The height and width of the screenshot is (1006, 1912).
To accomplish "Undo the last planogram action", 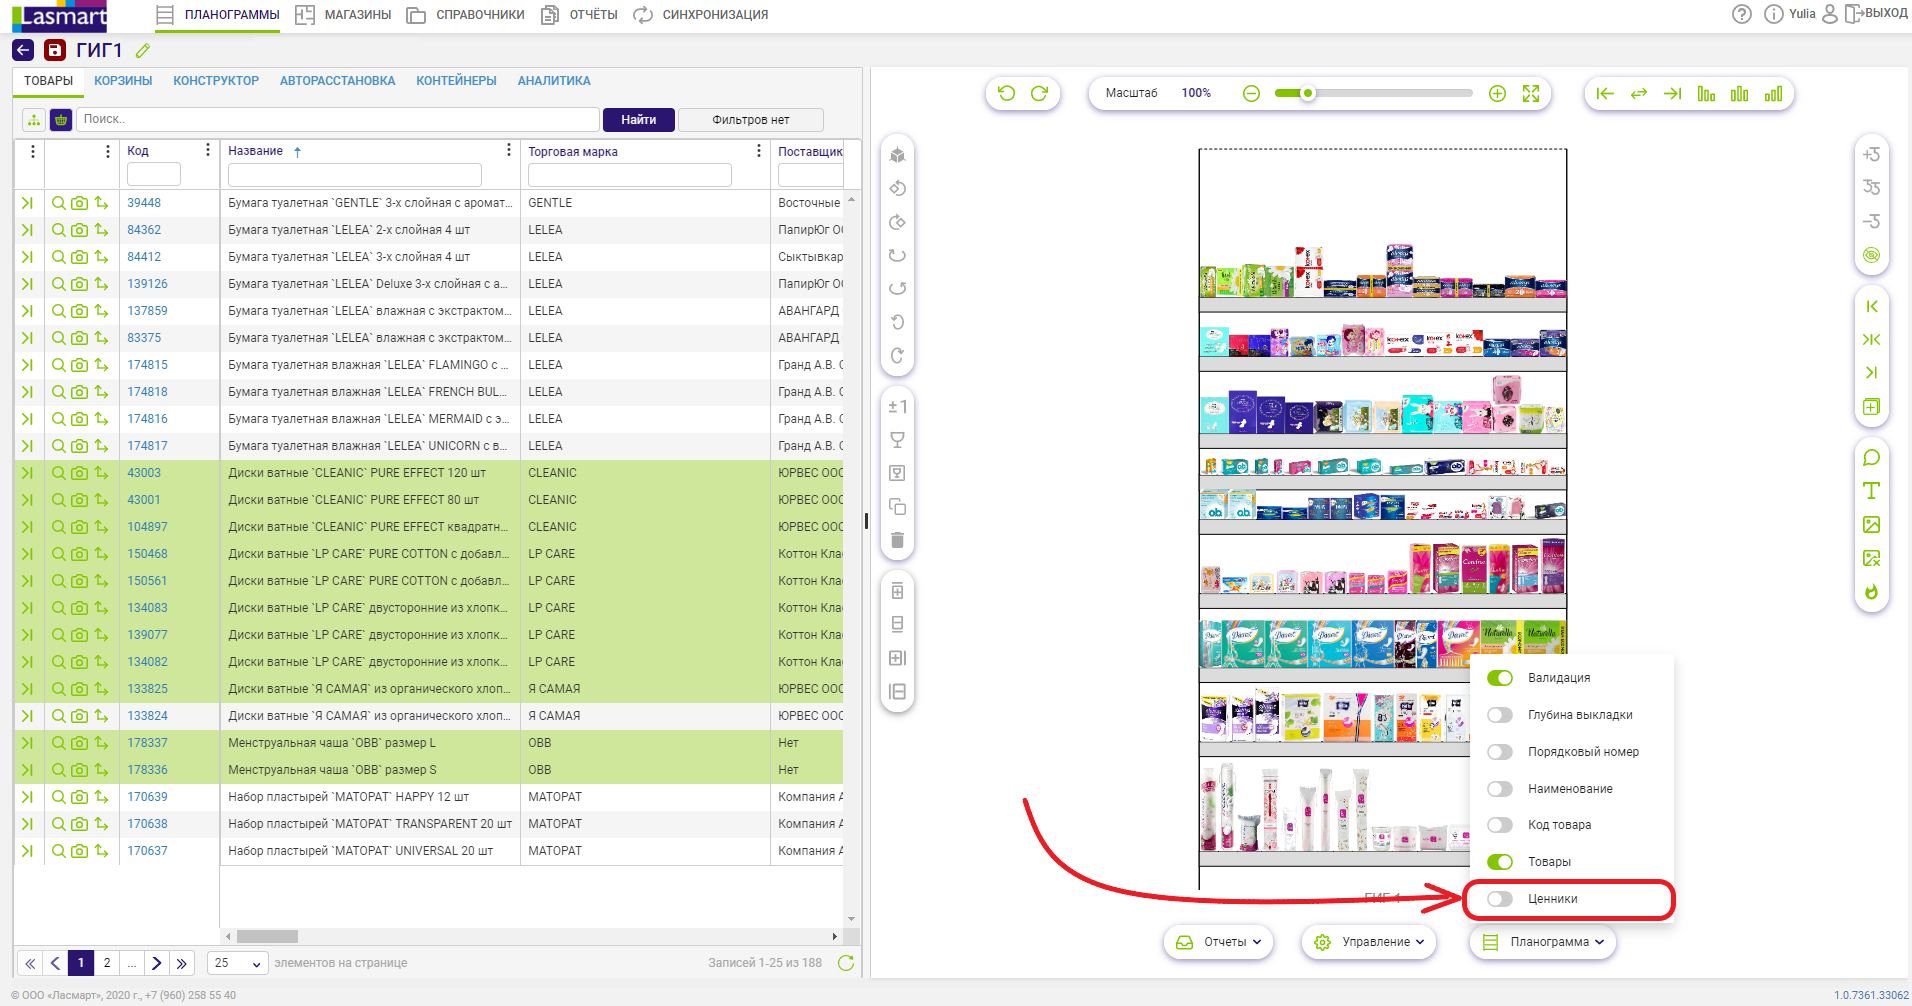I will point(1006,93).
